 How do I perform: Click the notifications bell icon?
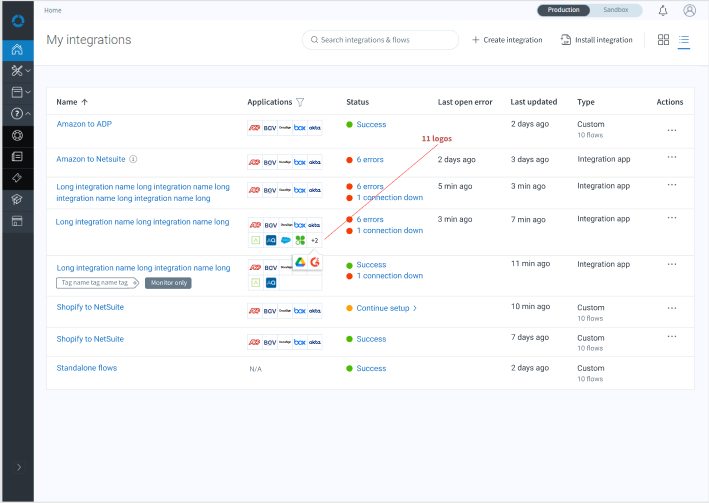(x=663, y=10)
